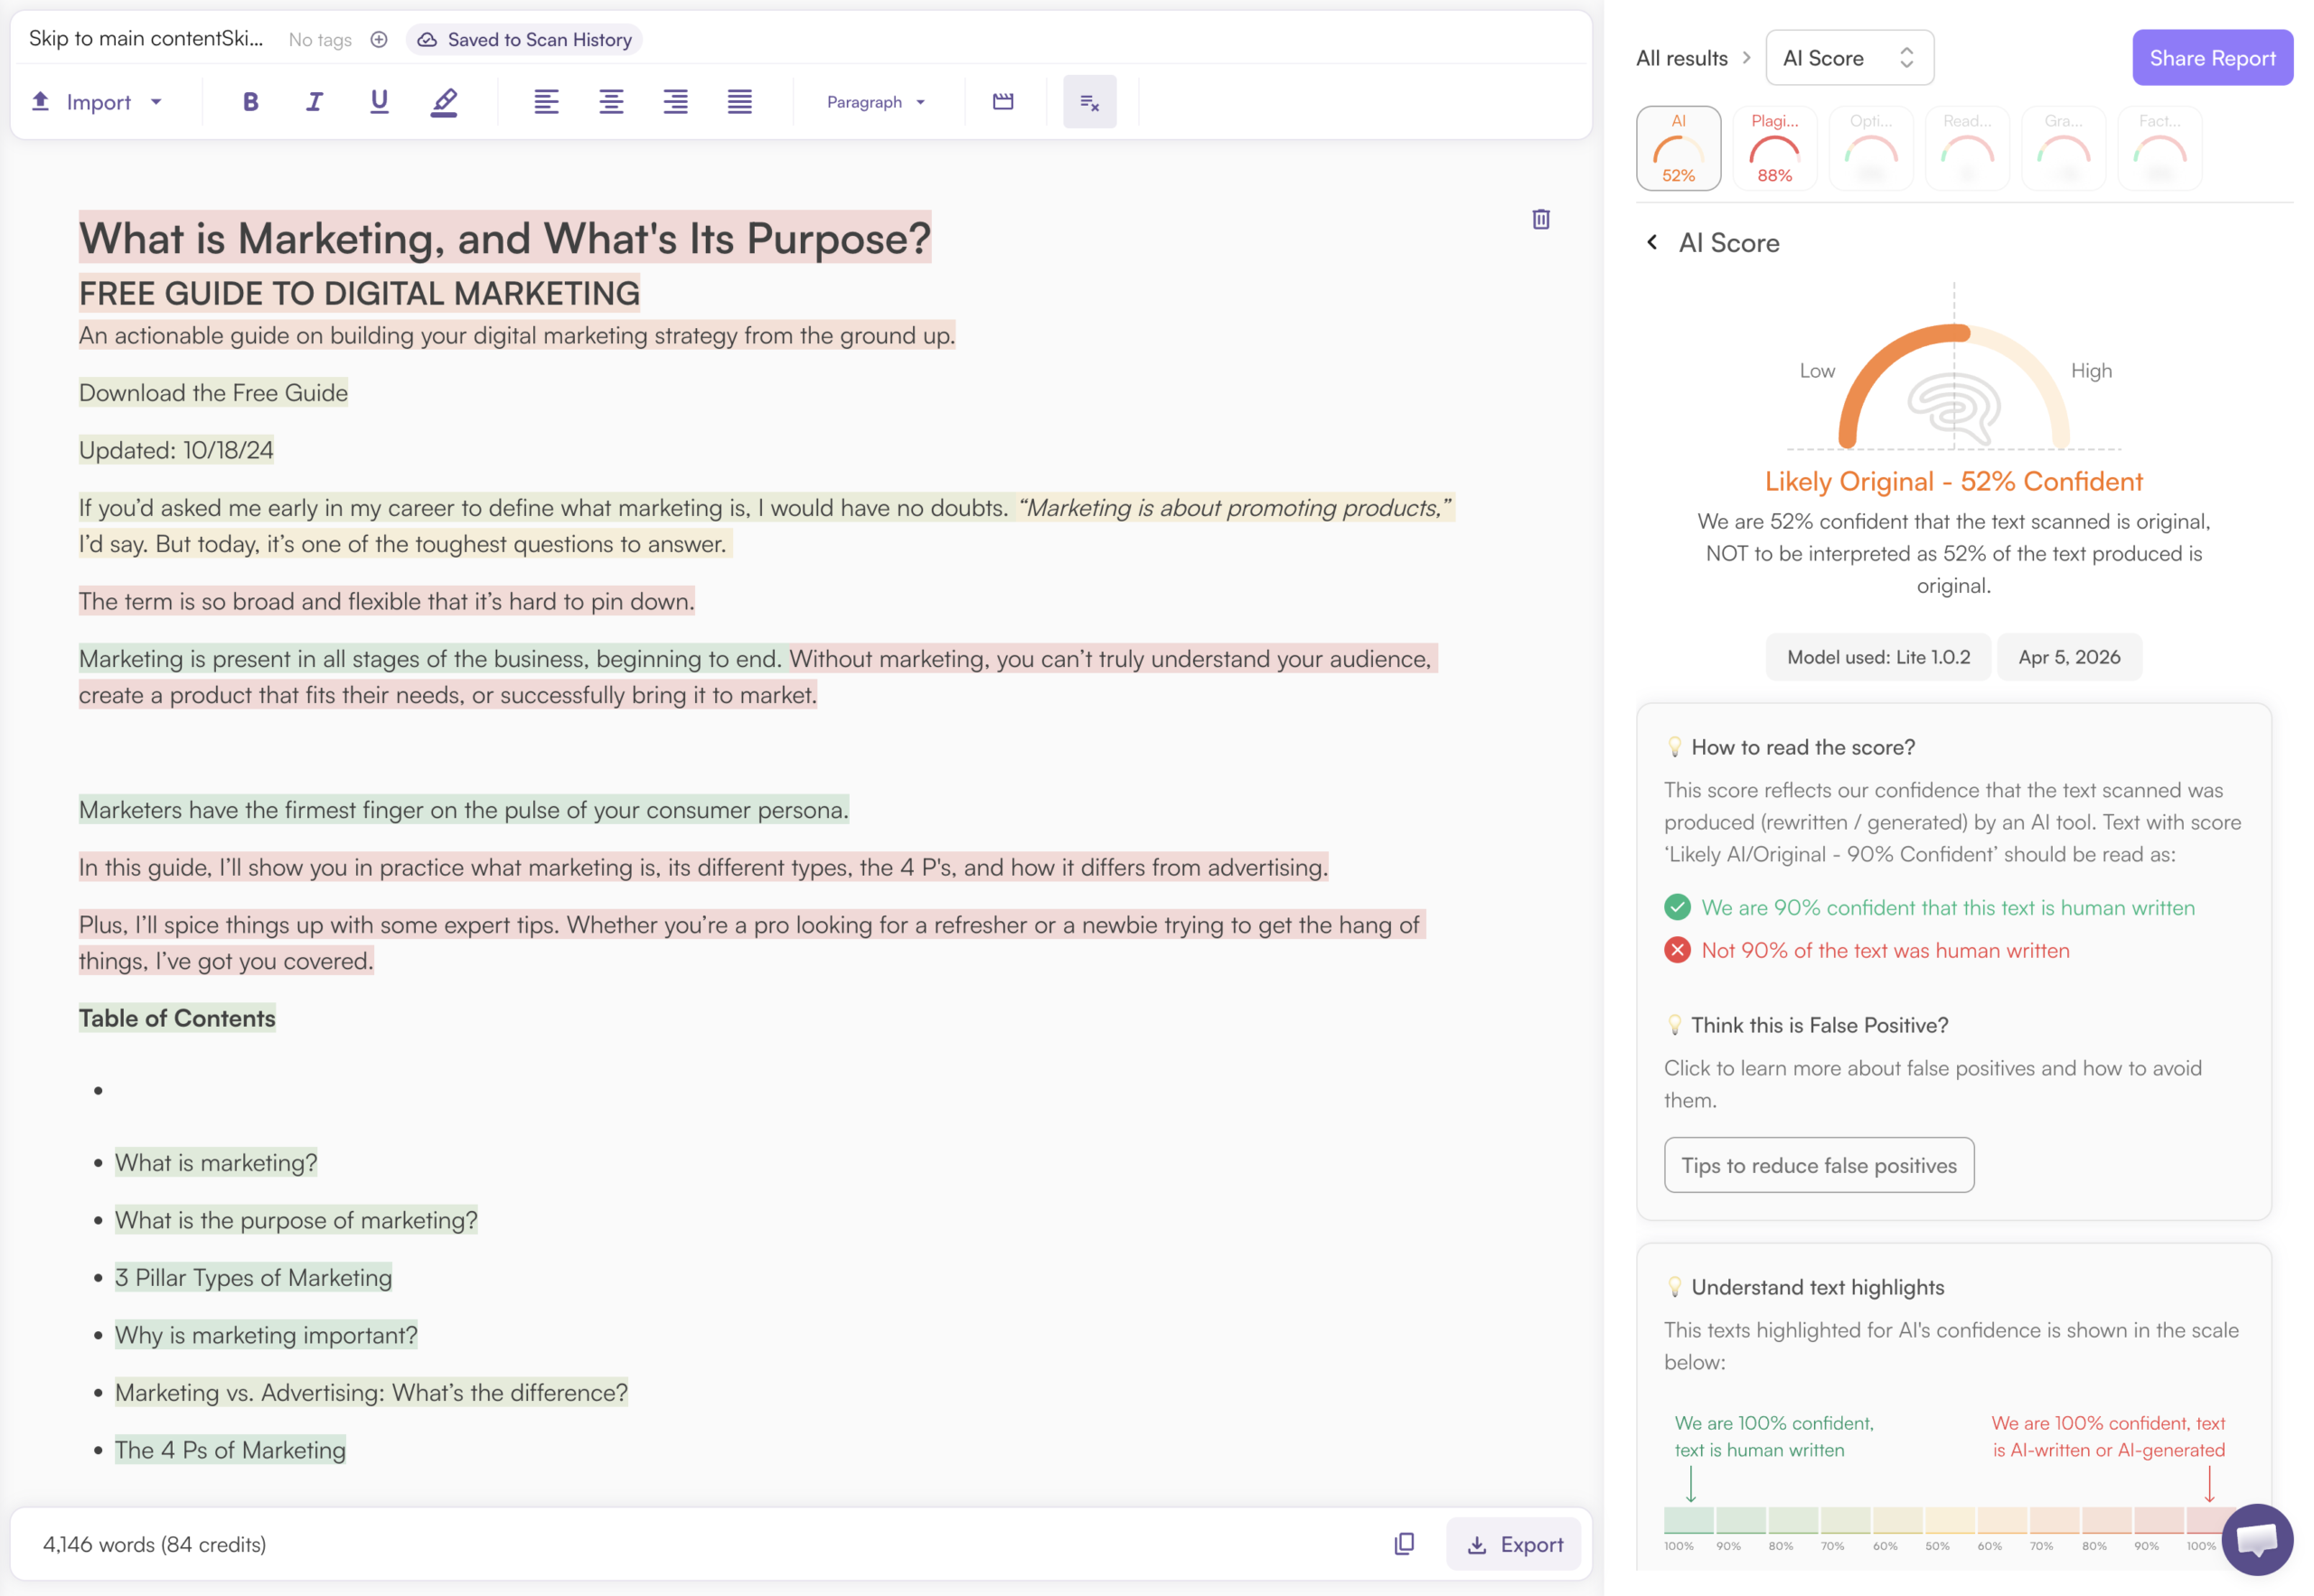The height and width of the screenshot is (1596, 2314).
Task: Justify the text alignment
Action: coord(739,101)
